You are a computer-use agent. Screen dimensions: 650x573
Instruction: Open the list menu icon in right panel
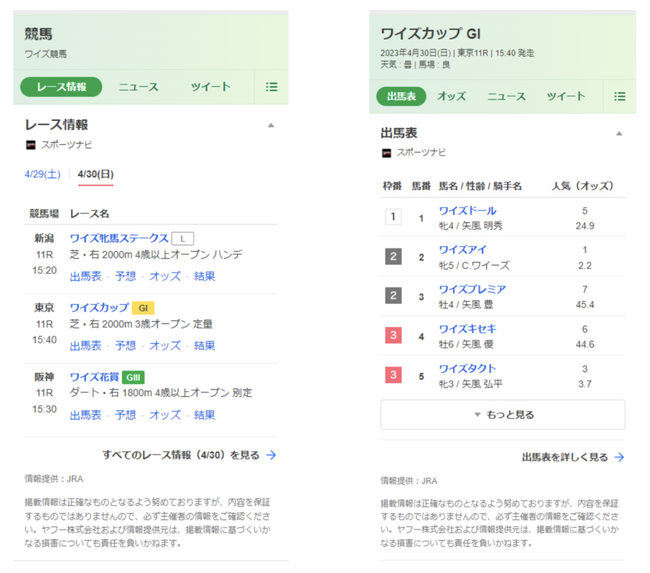point(619,97)
